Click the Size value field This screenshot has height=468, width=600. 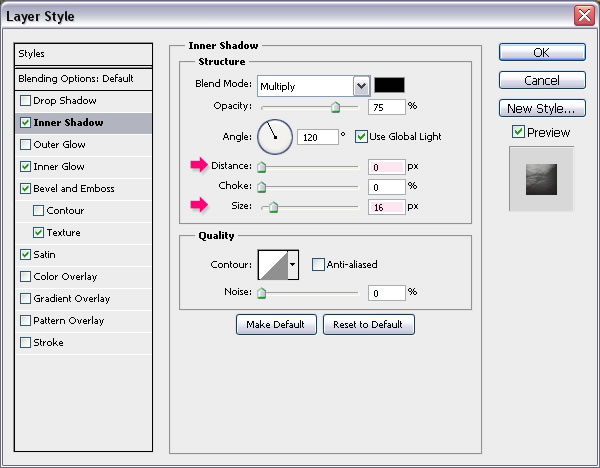[386, 207]
